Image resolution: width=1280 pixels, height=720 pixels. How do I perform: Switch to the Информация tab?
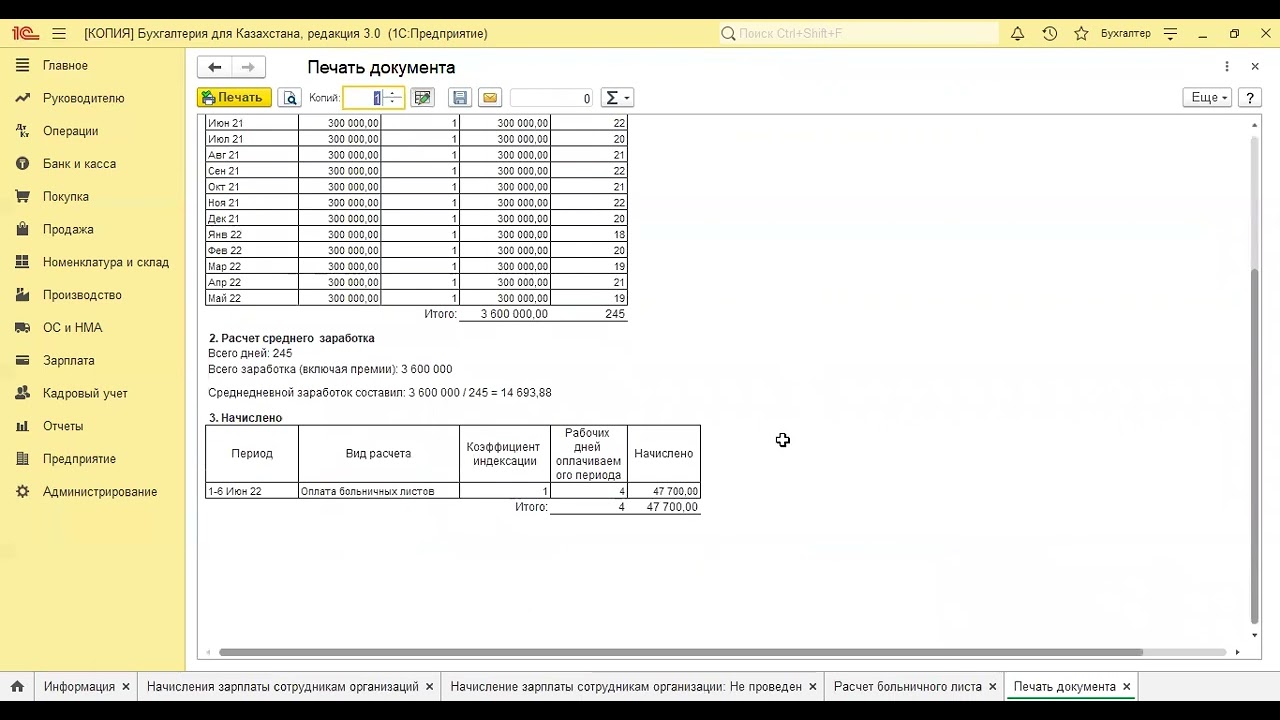click(79, 687)
